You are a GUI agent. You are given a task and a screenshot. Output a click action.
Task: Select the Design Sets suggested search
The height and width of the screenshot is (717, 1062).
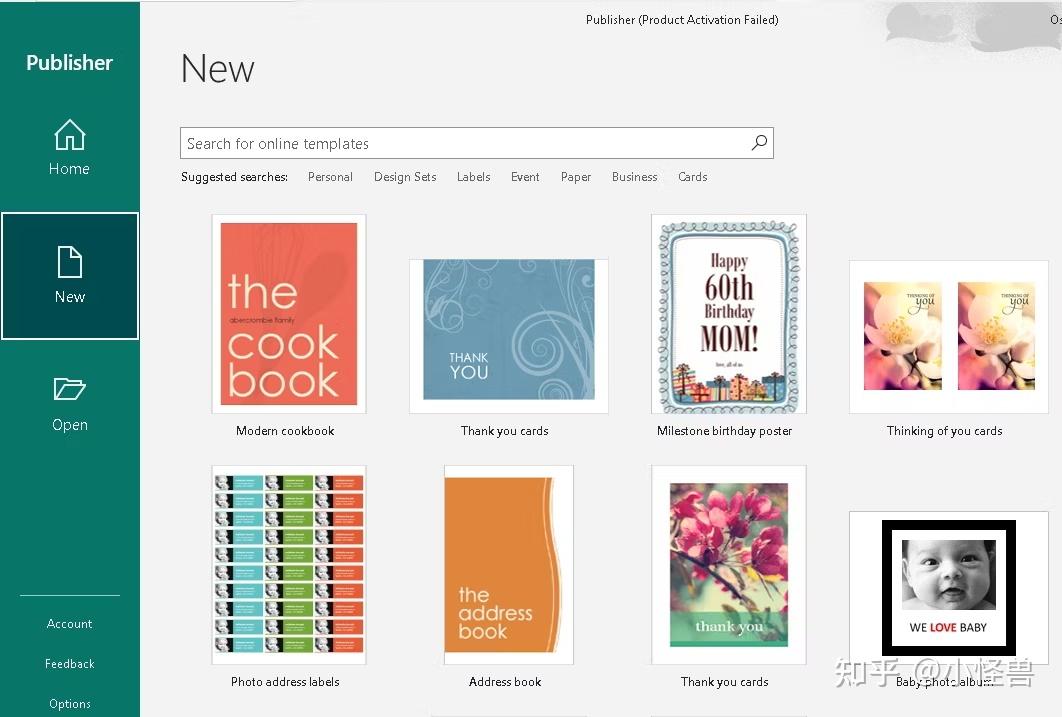[x=405, y=177]
